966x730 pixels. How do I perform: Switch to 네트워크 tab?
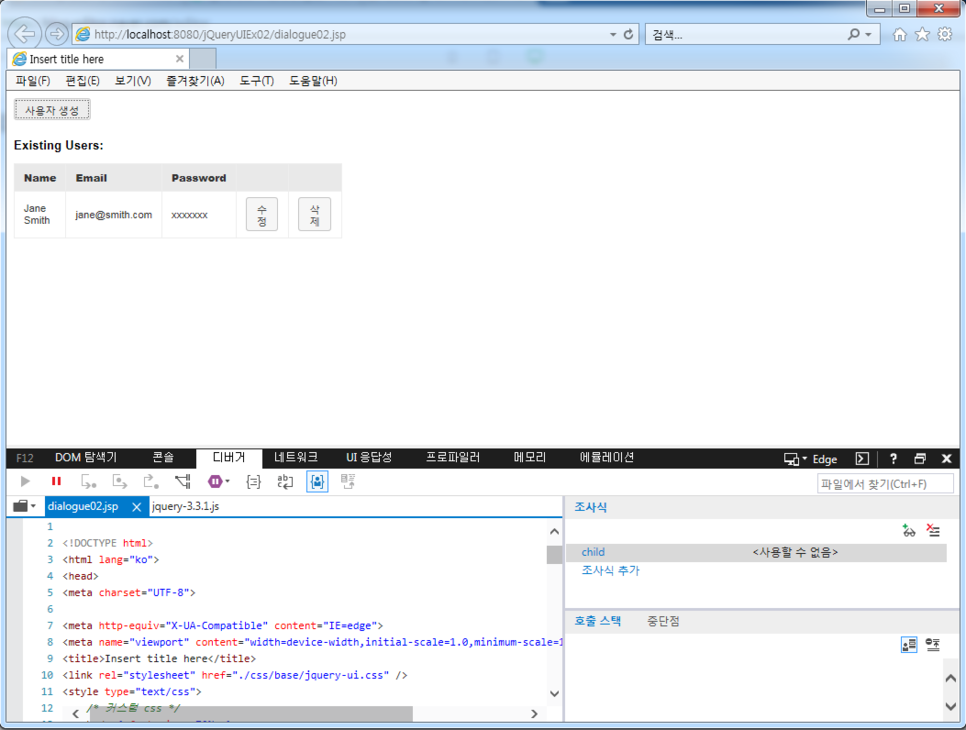(296, 458)
